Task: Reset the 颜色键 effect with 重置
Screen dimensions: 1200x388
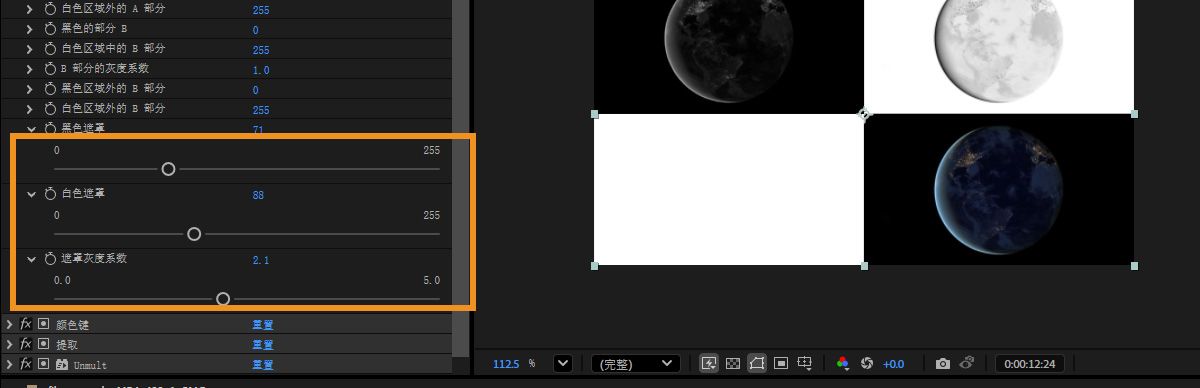Action: pyautogui.click(x=263, y=325)
